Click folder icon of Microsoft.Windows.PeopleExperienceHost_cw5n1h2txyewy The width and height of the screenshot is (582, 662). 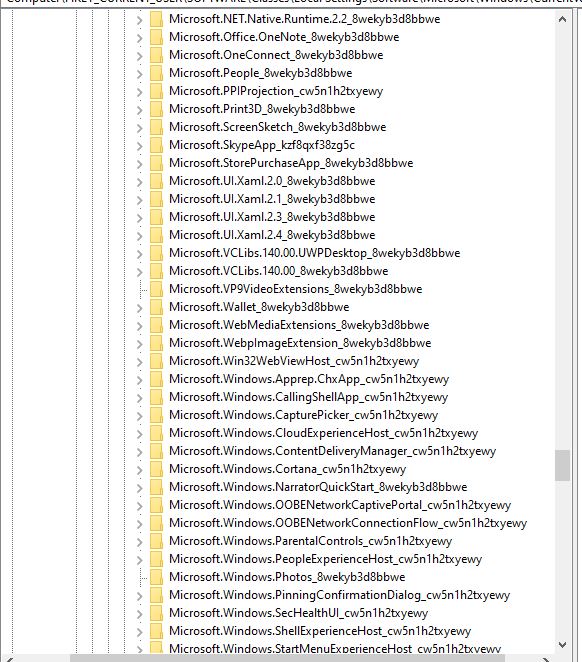[x=156, y=559]
